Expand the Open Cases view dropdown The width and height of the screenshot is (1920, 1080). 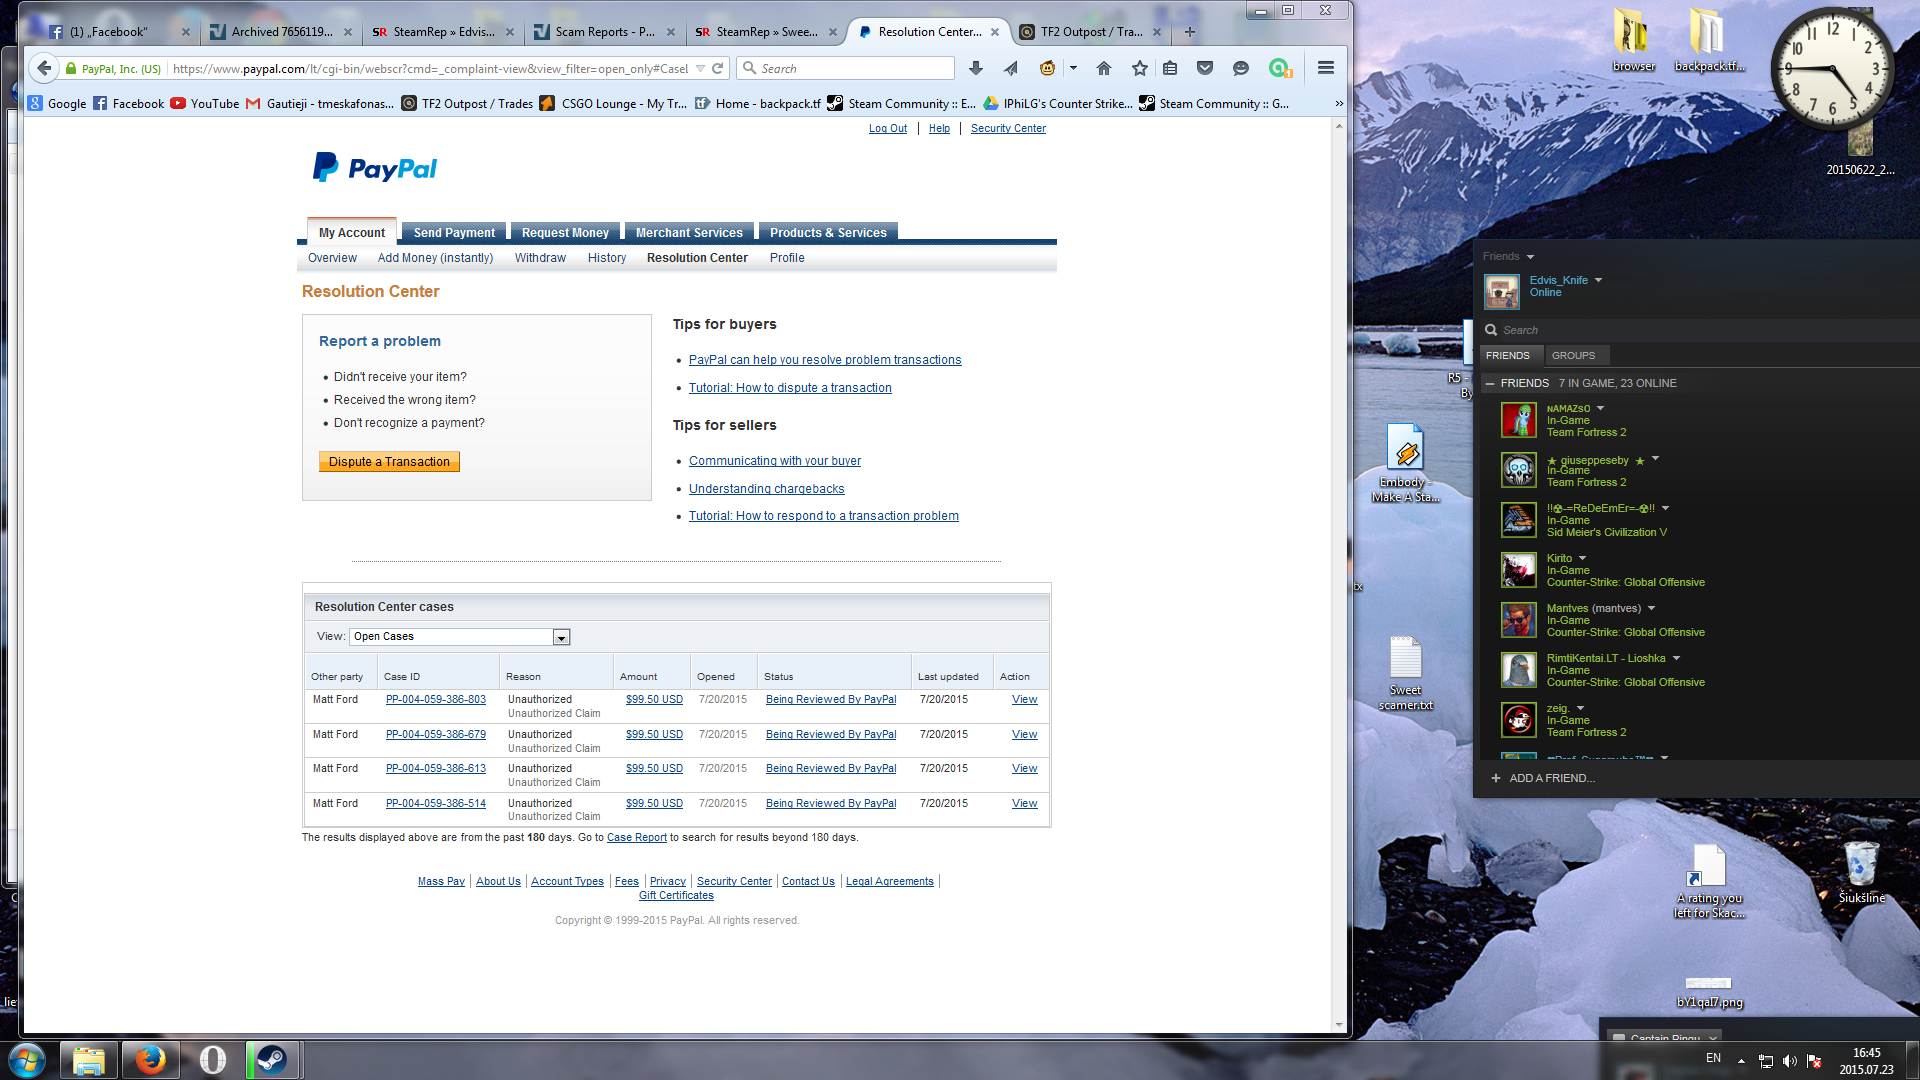(x=561, y=638)
